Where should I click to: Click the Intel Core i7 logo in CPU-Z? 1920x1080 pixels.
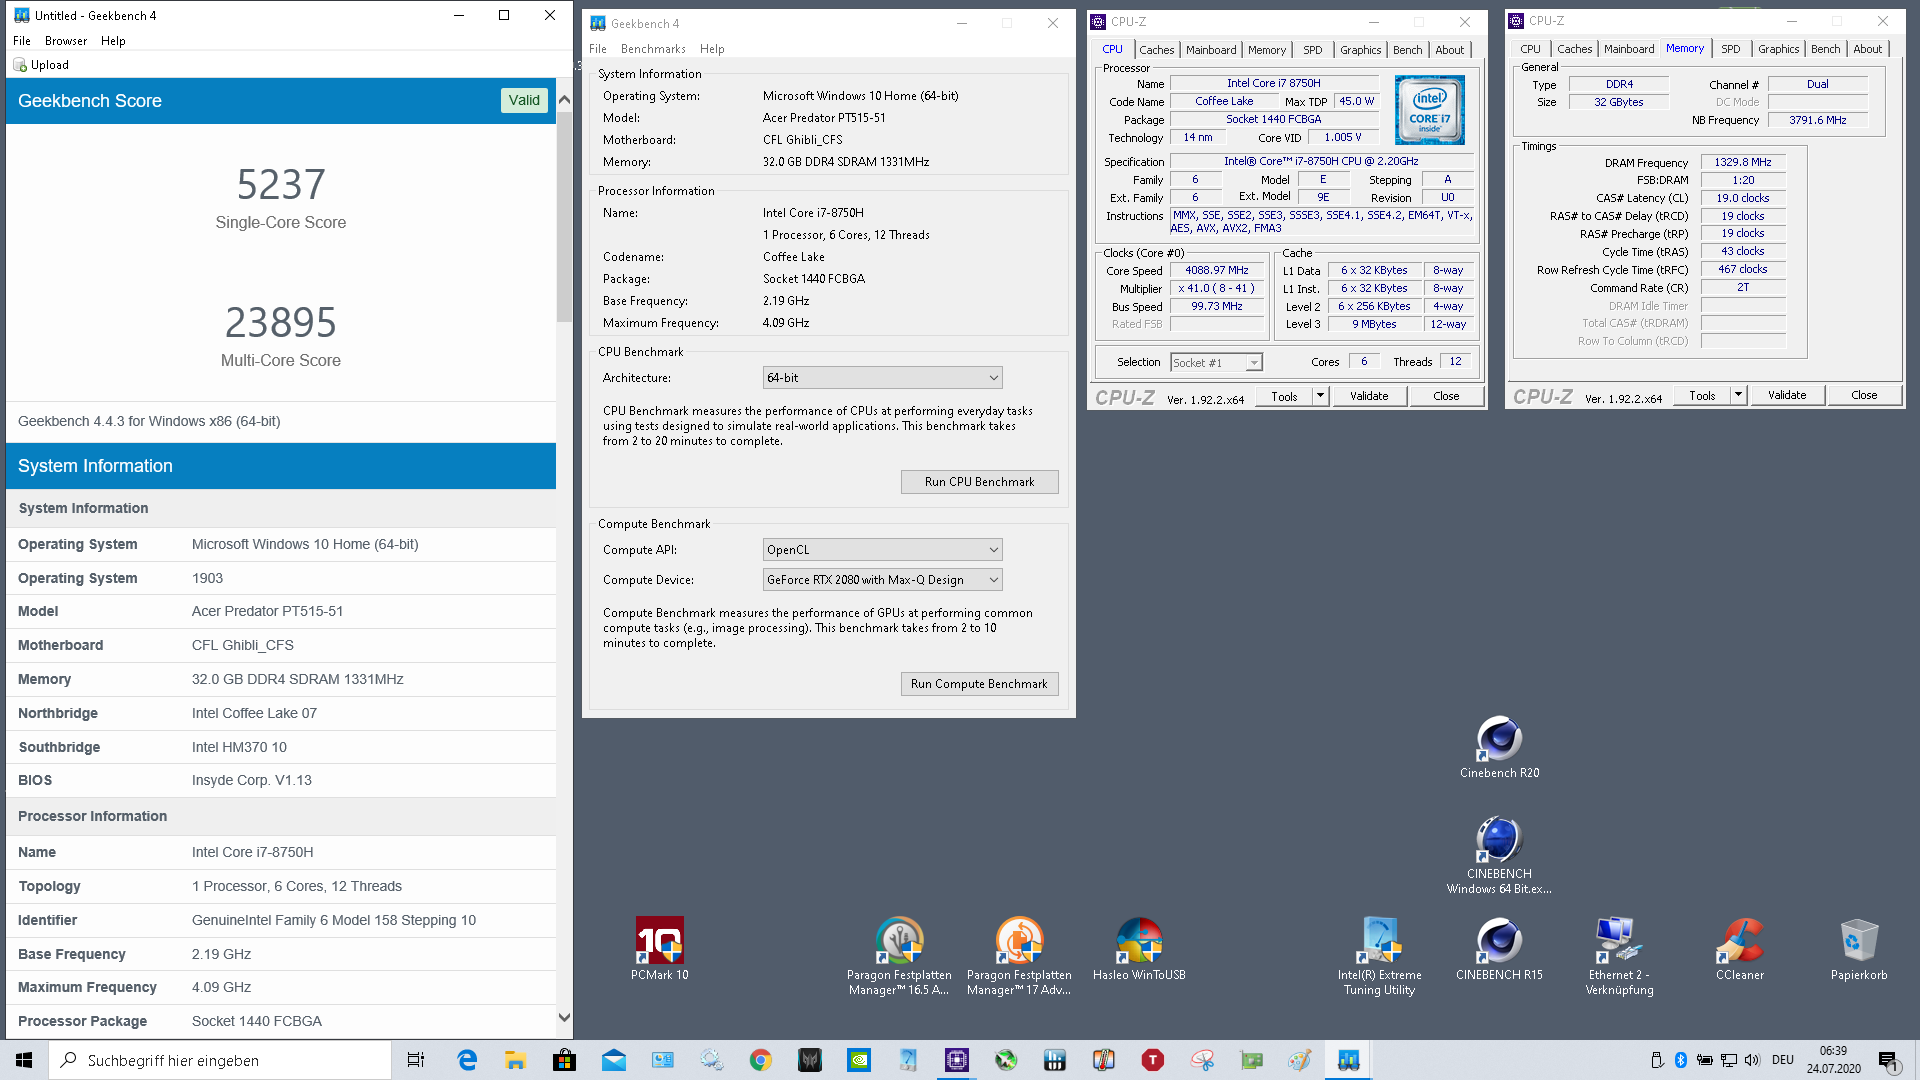1429,110
